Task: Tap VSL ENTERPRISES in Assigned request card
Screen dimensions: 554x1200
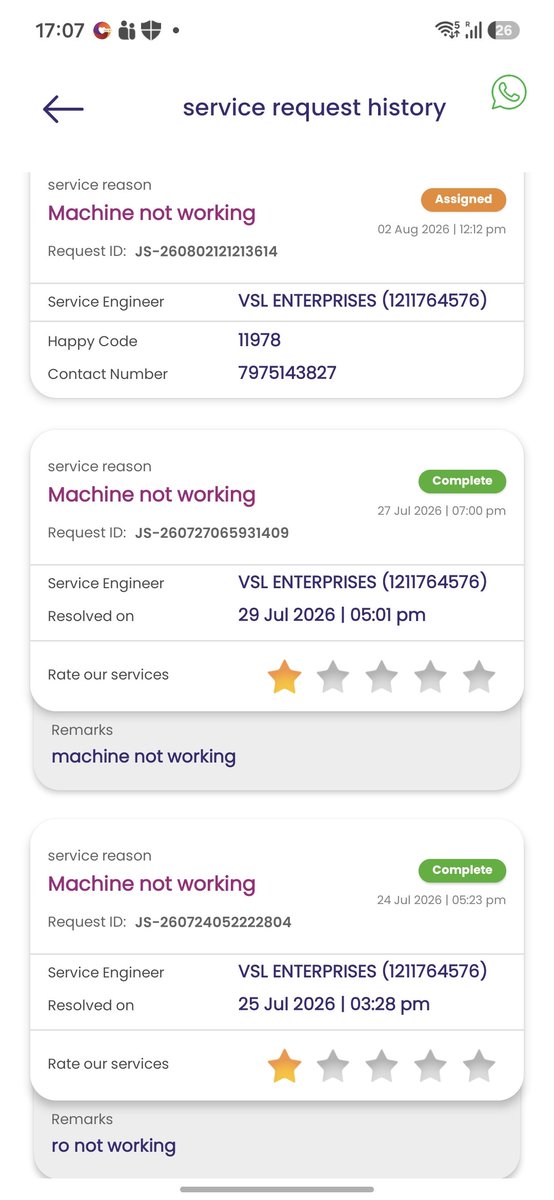Action: pyautogui.click(x=362, y=300)
